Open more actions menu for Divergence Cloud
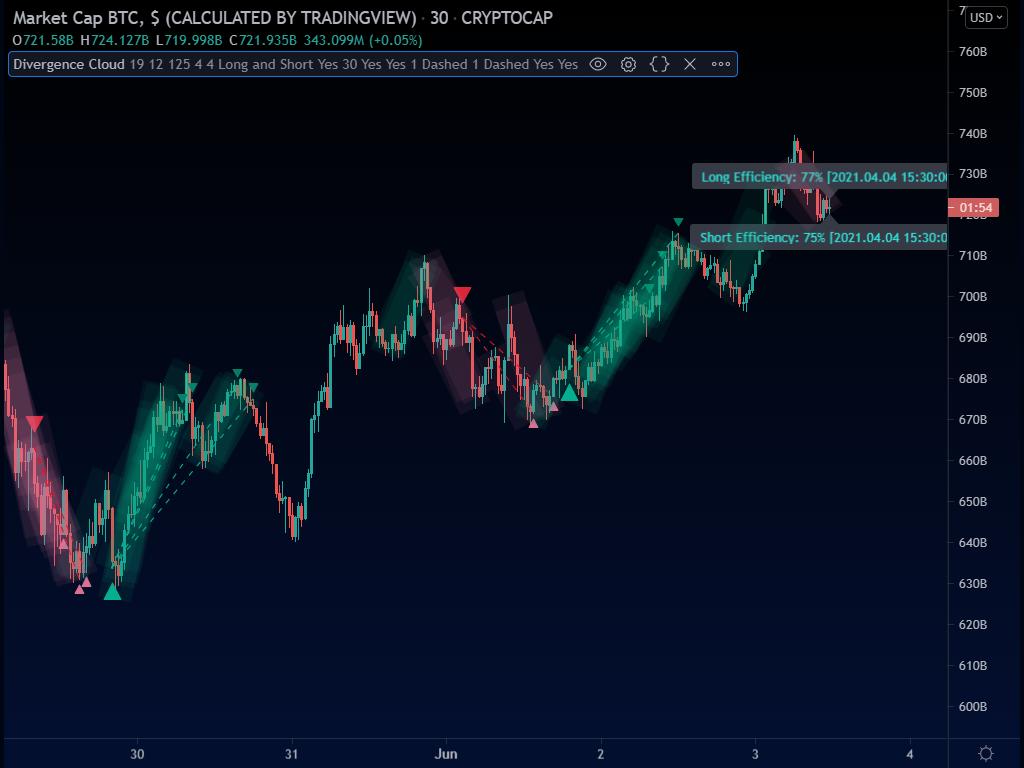This screenshot has height=768, width=1024. pos(721,64)
